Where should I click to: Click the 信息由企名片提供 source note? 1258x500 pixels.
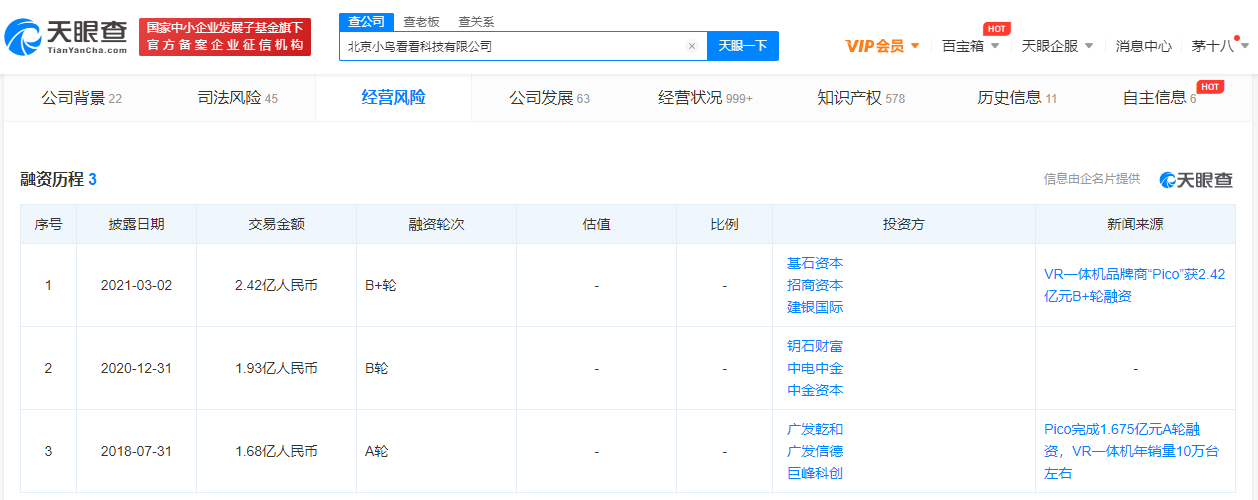1092,179
